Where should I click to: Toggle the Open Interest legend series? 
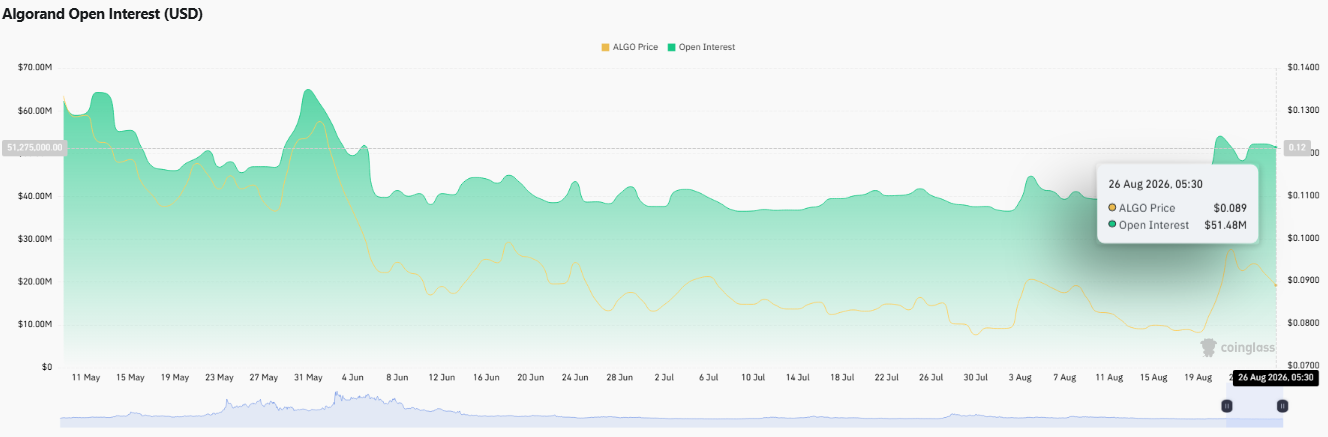pyautogui.click(x=701, y=47)
